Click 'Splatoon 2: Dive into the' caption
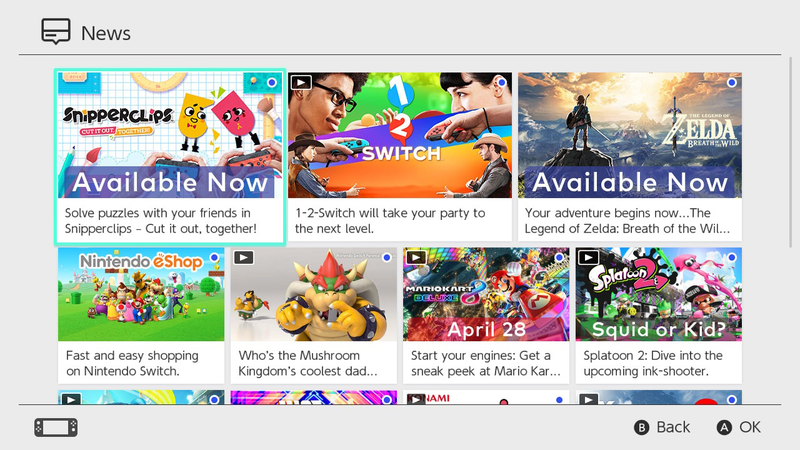This screenshot has width=800, height=450. point(653,363)
